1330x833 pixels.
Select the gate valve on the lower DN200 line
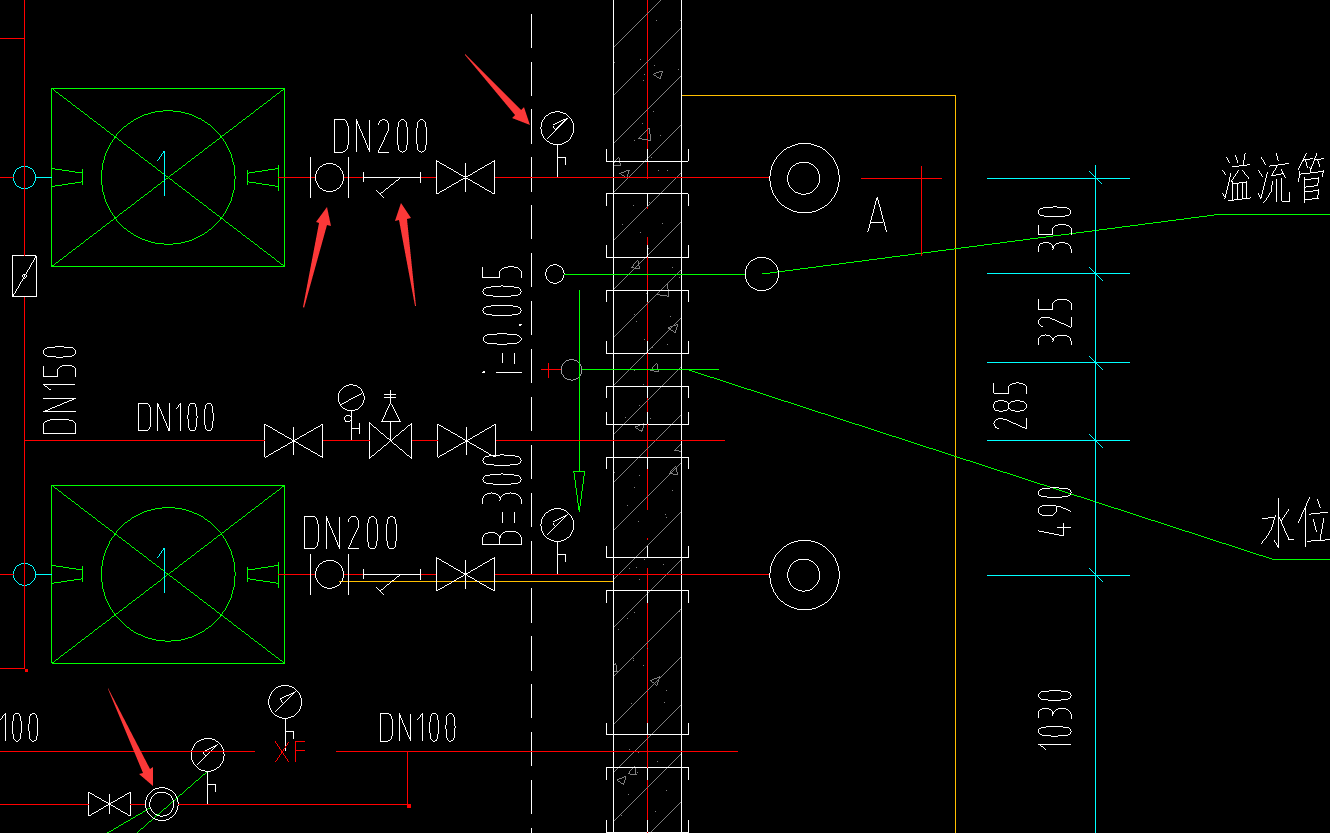[x=466, y=575]
